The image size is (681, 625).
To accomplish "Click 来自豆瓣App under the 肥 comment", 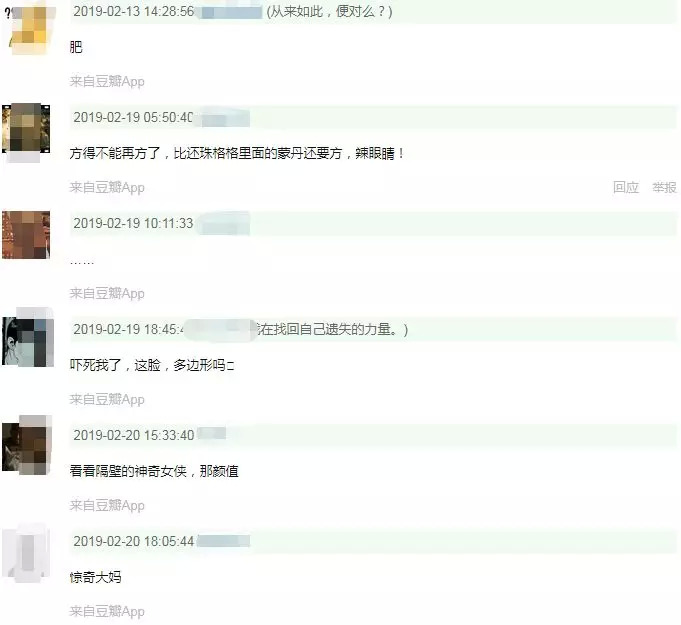I will click(107, 82).
